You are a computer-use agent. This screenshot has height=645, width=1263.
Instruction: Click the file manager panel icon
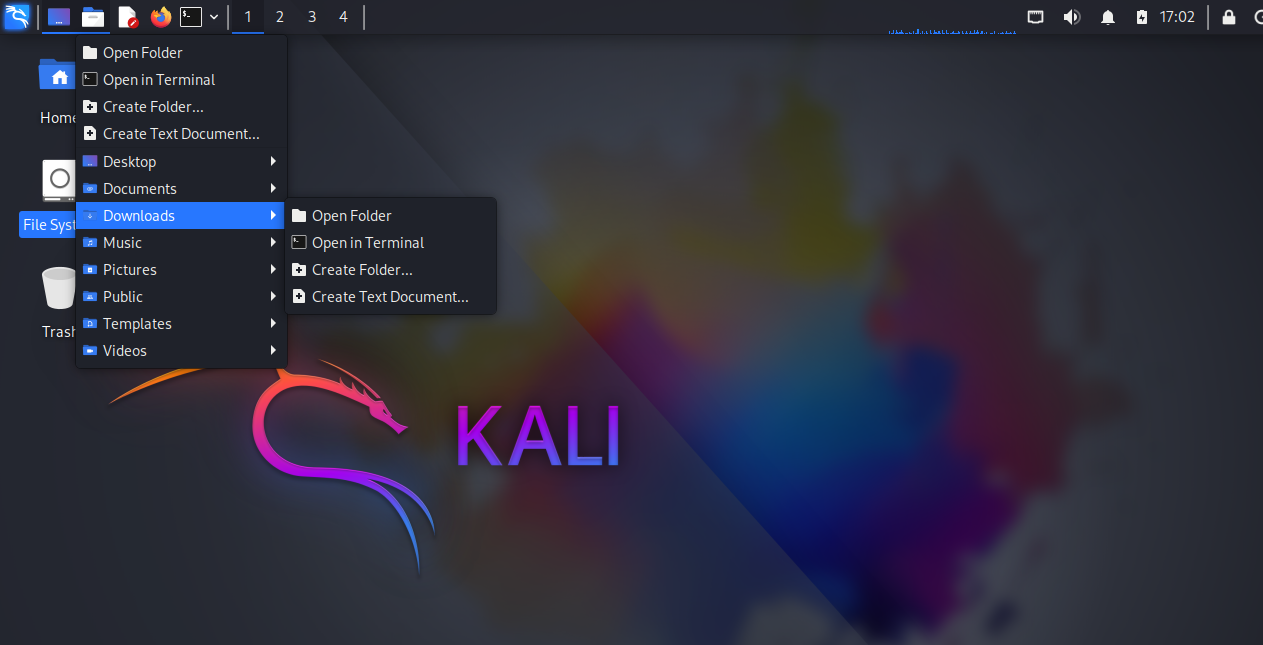[93, 17]
